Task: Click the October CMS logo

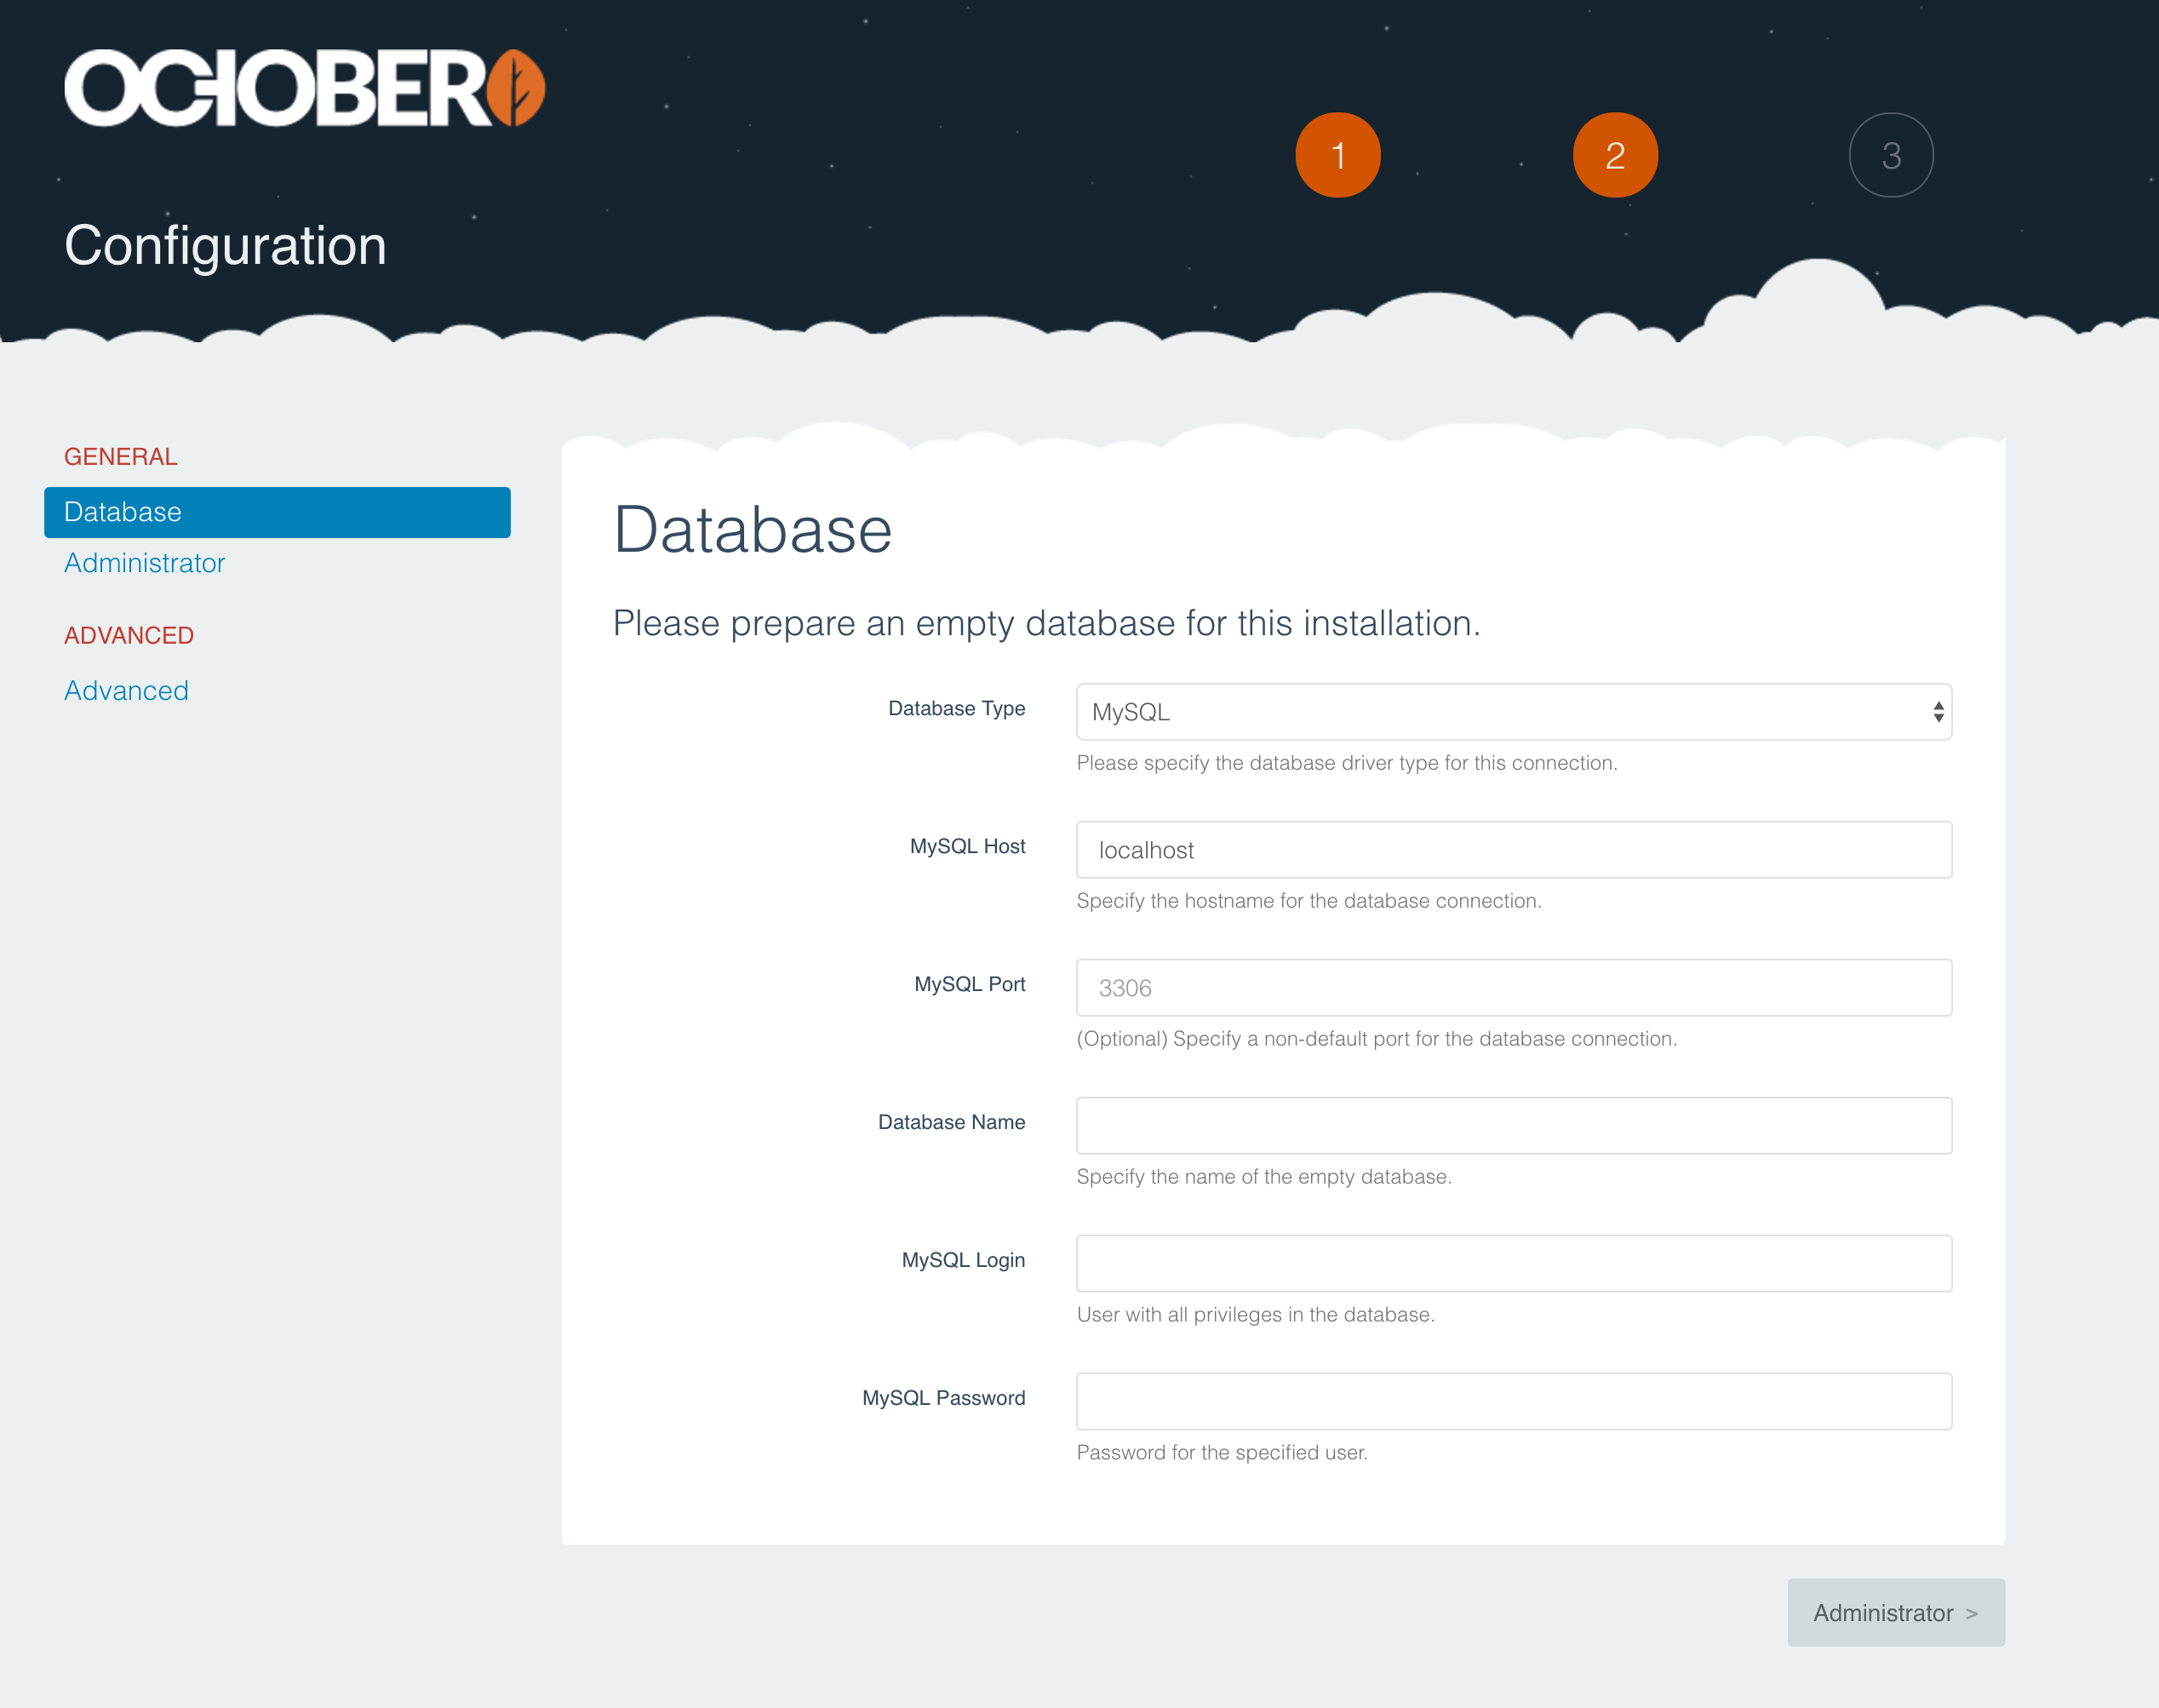Action: [305, 88]
